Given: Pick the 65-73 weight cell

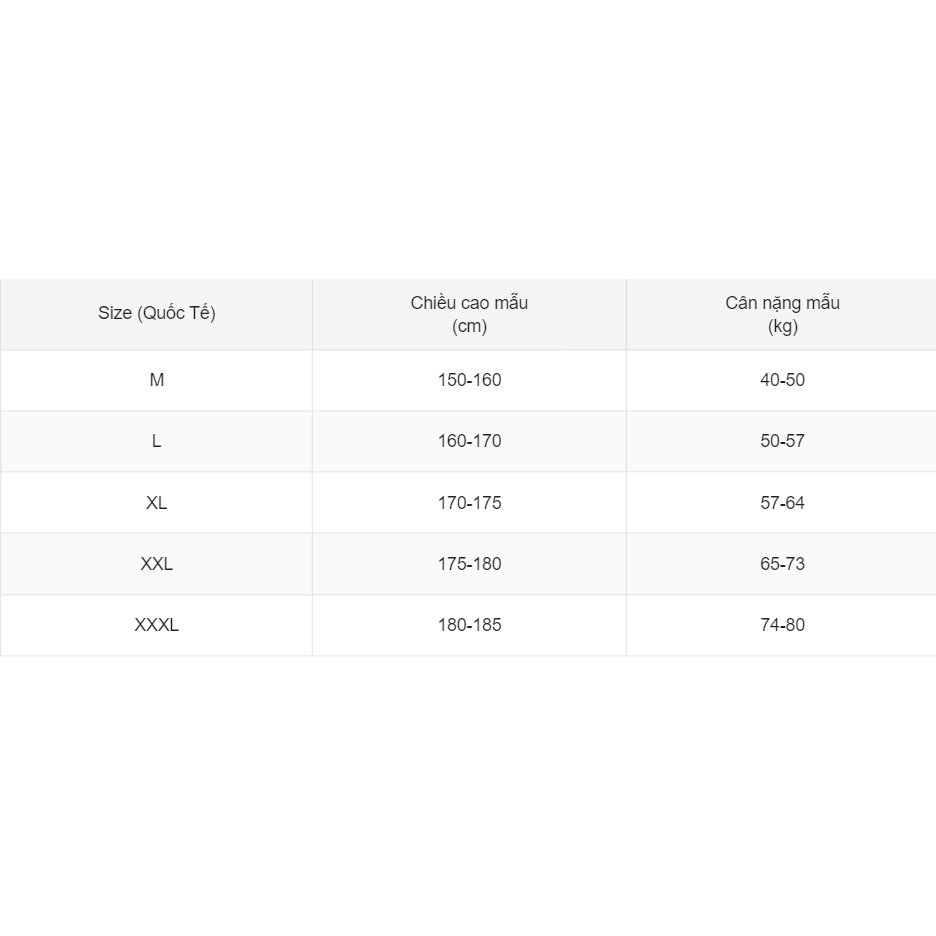Looking at the screenshot, I should click(782, 564).
